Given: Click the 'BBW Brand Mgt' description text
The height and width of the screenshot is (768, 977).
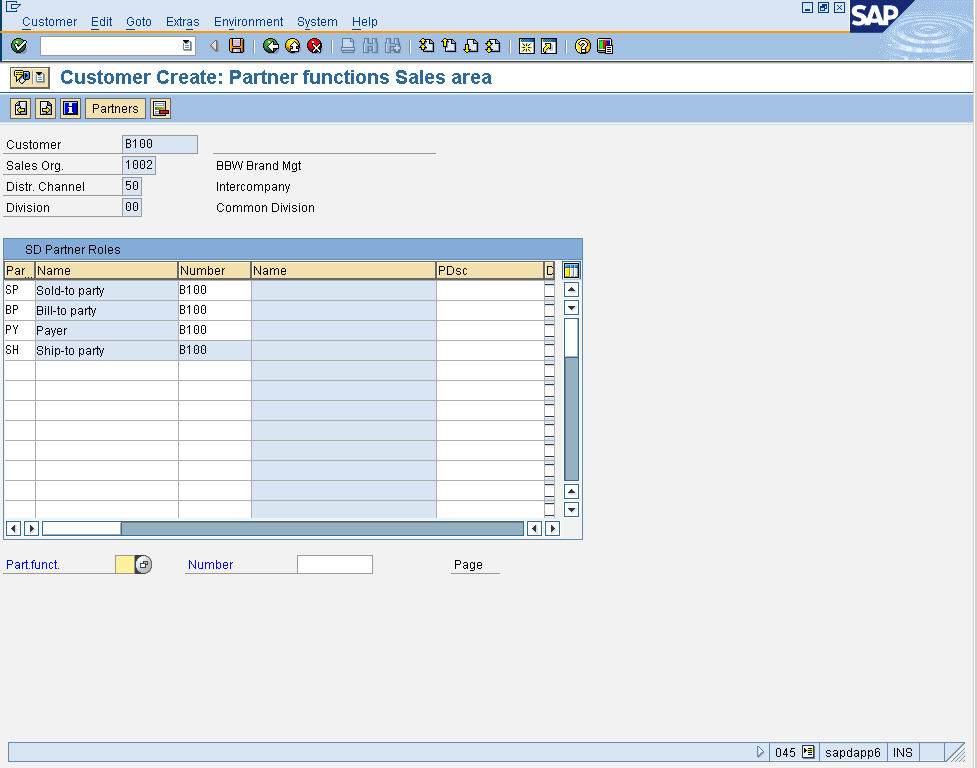Looking at the screenshot, I should tap(259, 166).
